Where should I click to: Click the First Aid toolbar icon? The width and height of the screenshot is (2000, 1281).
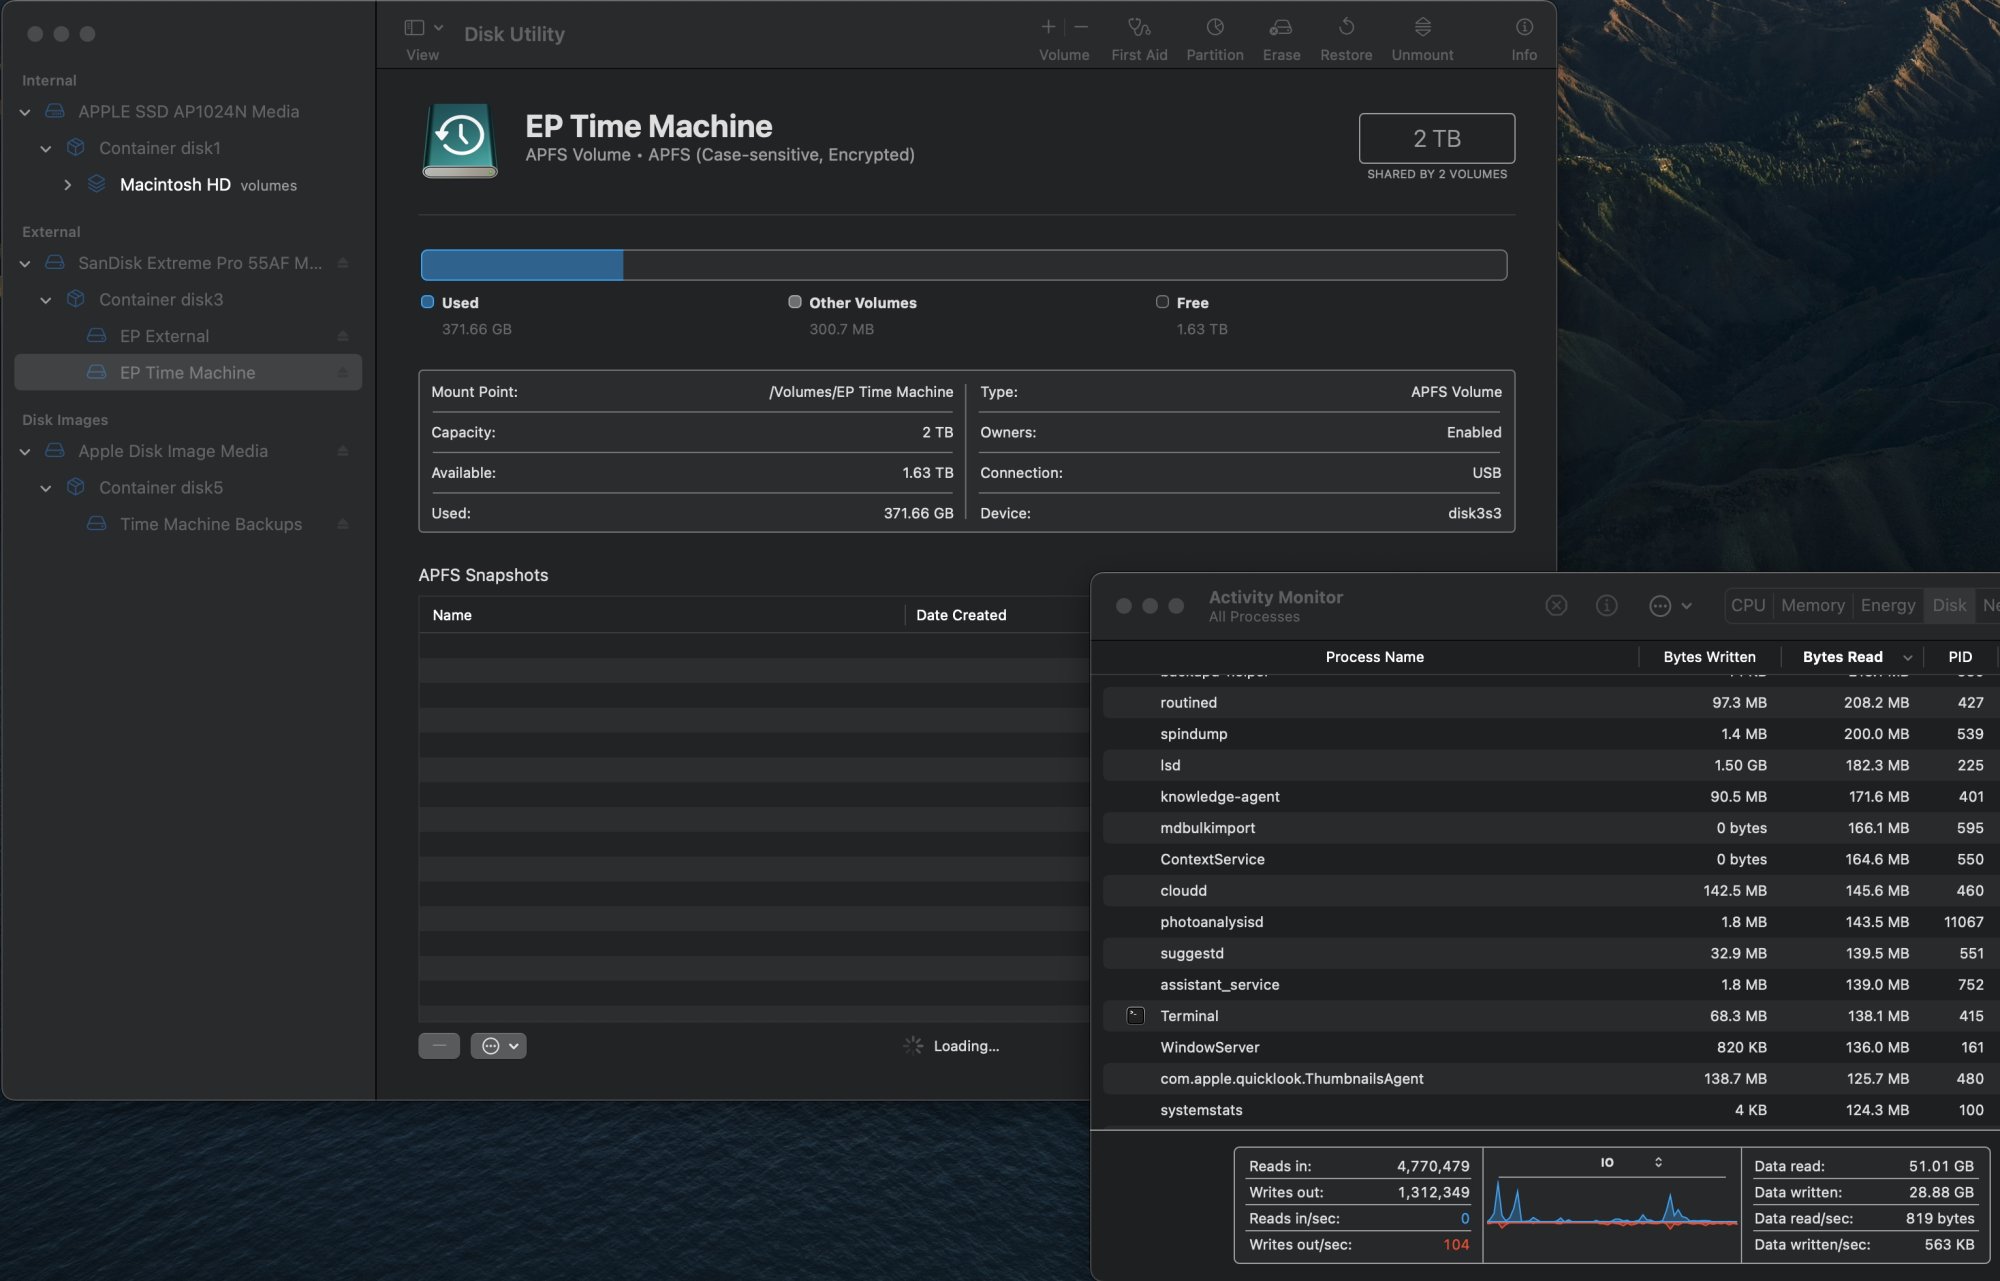[x=1139, y=28]
